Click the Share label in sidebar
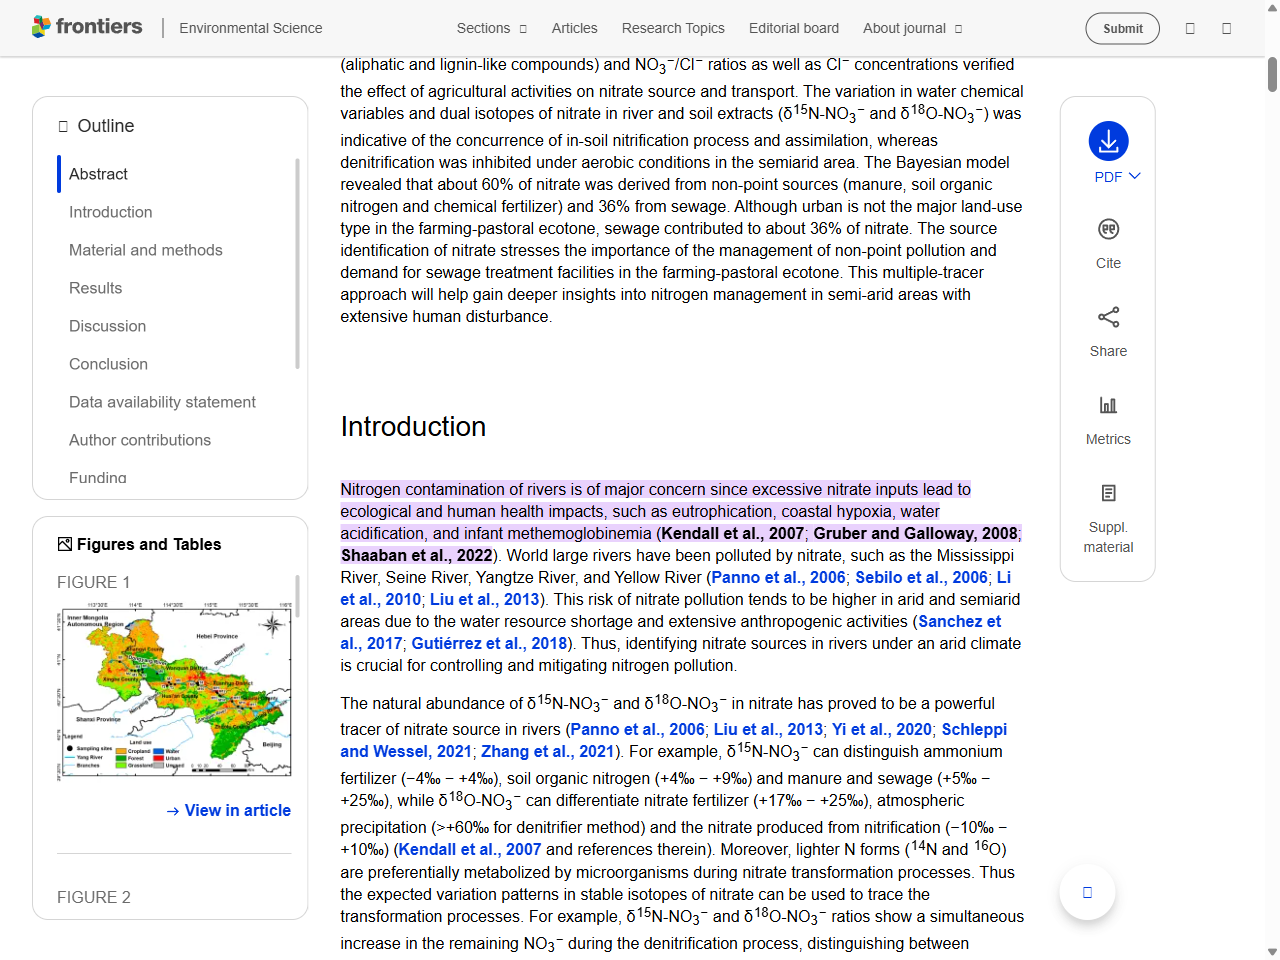 point(1108,351)
